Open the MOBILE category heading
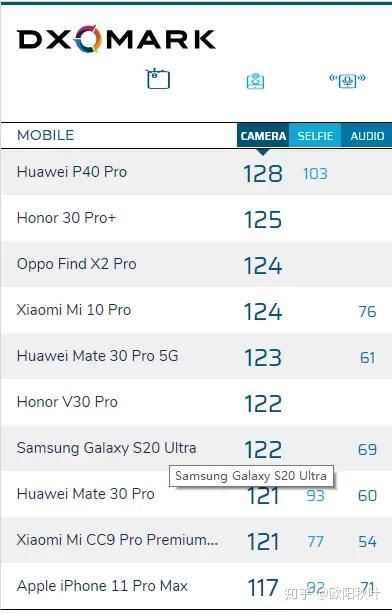This screenshot has width=392, height=613. coord(45,135)
